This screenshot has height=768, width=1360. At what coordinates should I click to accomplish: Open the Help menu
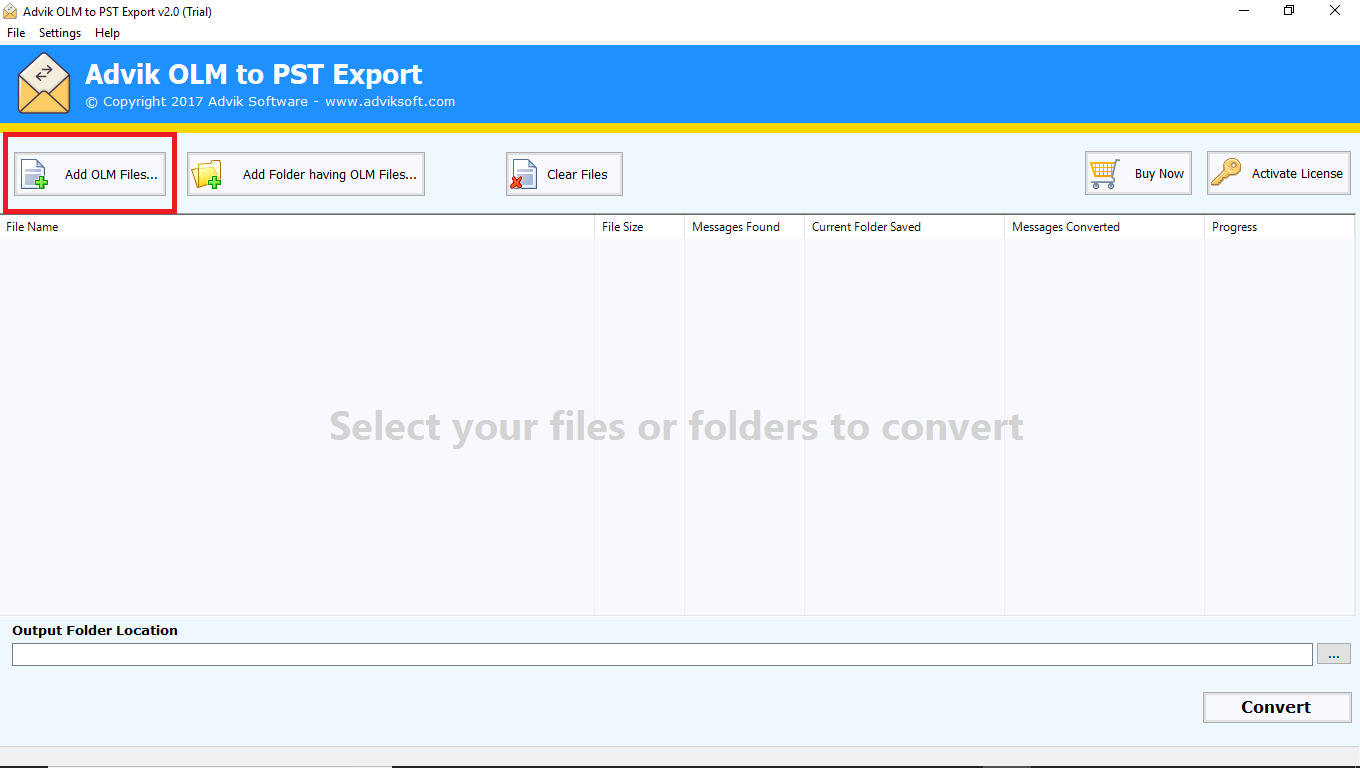(107, 33)
